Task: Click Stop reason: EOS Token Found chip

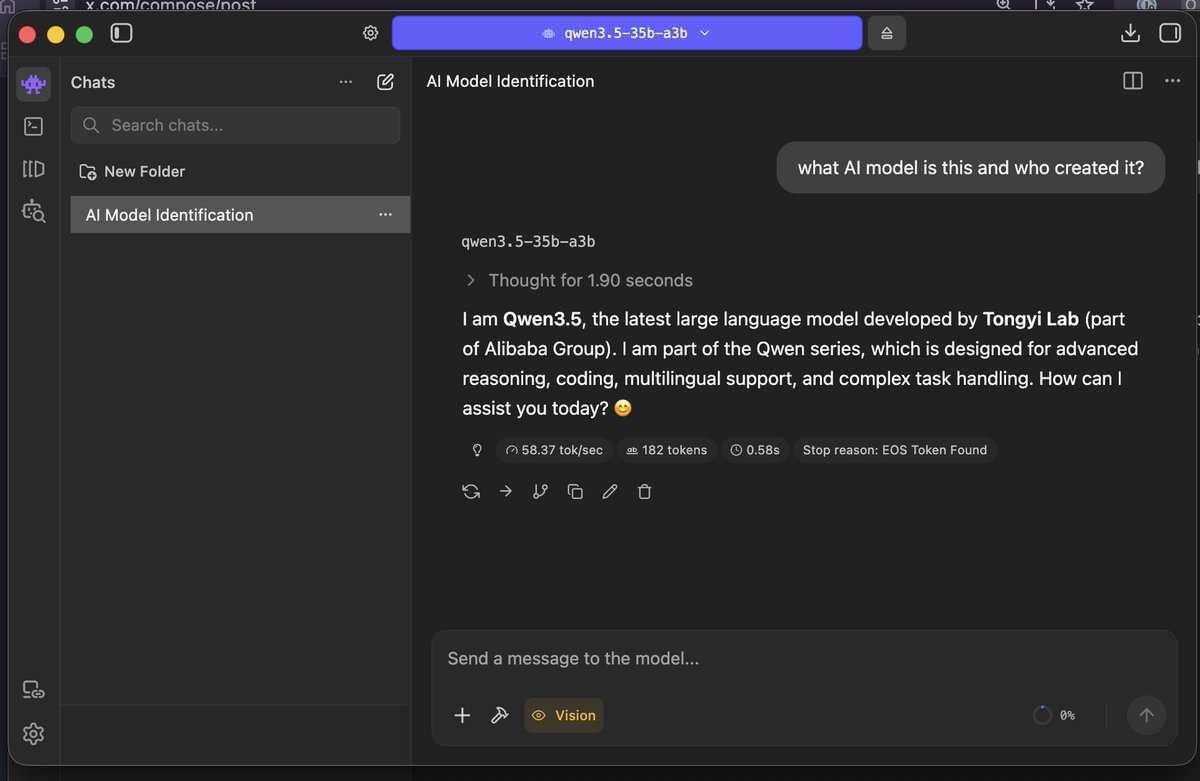Action: point(895,450)
